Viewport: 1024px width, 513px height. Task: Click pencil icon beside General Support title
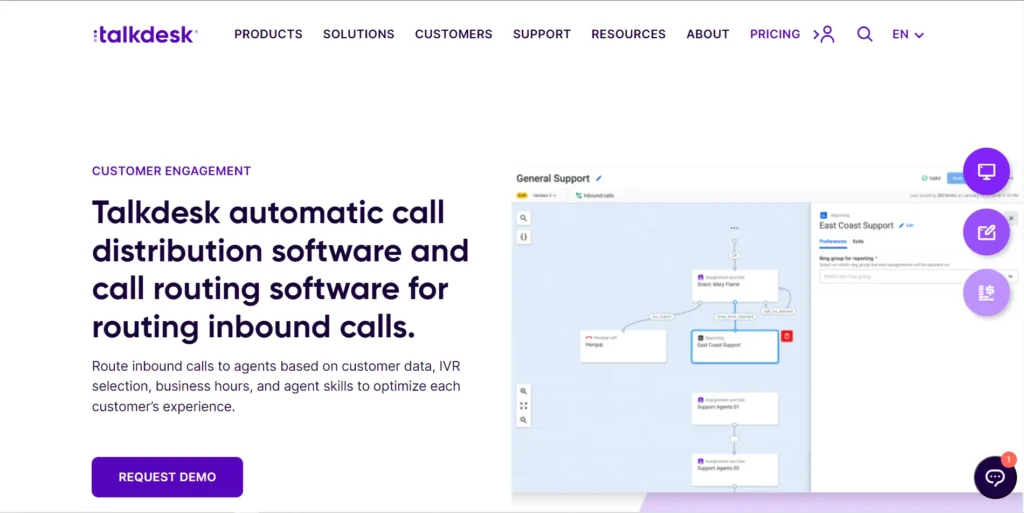(x=599, y=178)
